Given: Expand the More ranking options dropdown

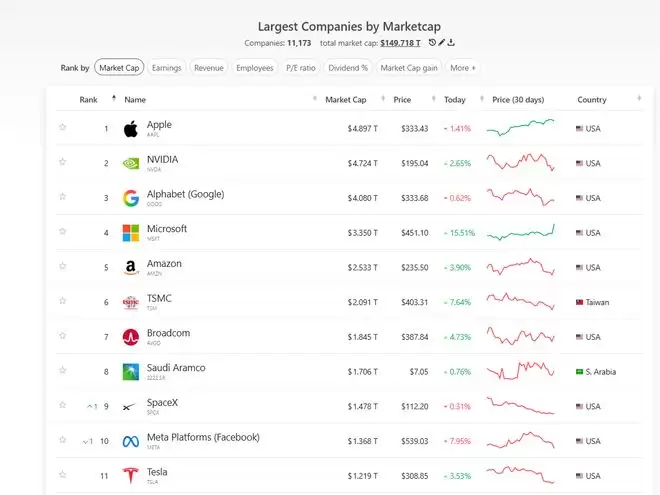Looking at the screenshot, I should (x=463, y=68).
